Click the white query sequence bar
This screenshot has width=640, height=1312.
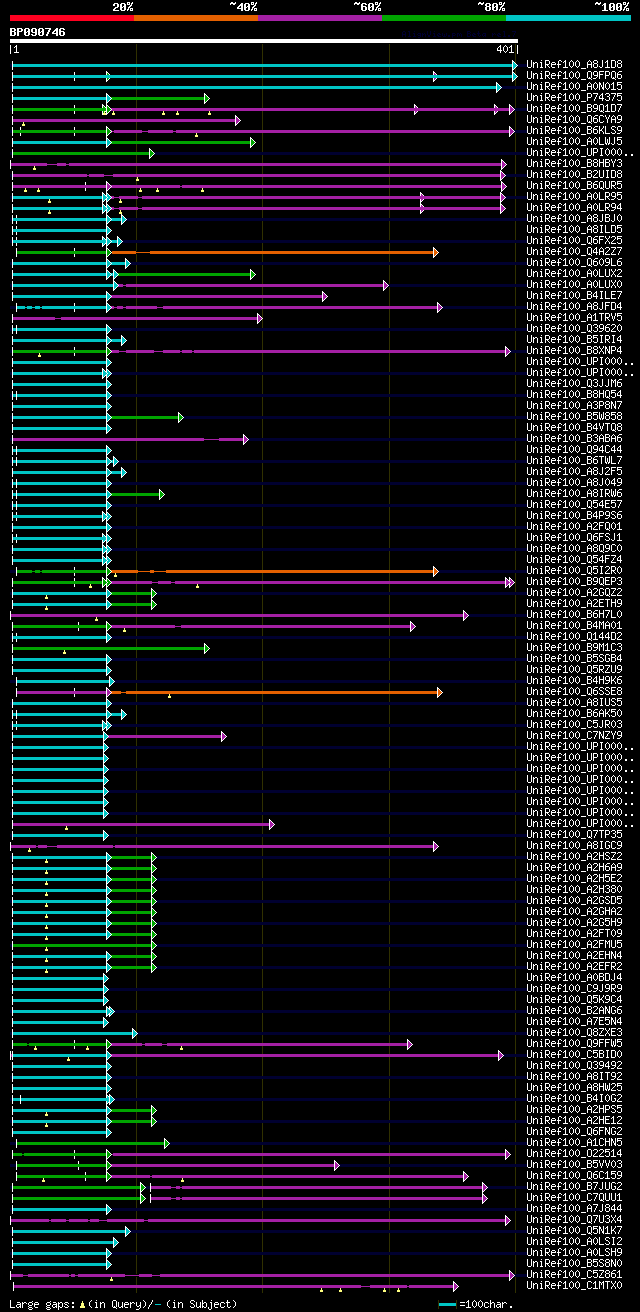[264, 41]
